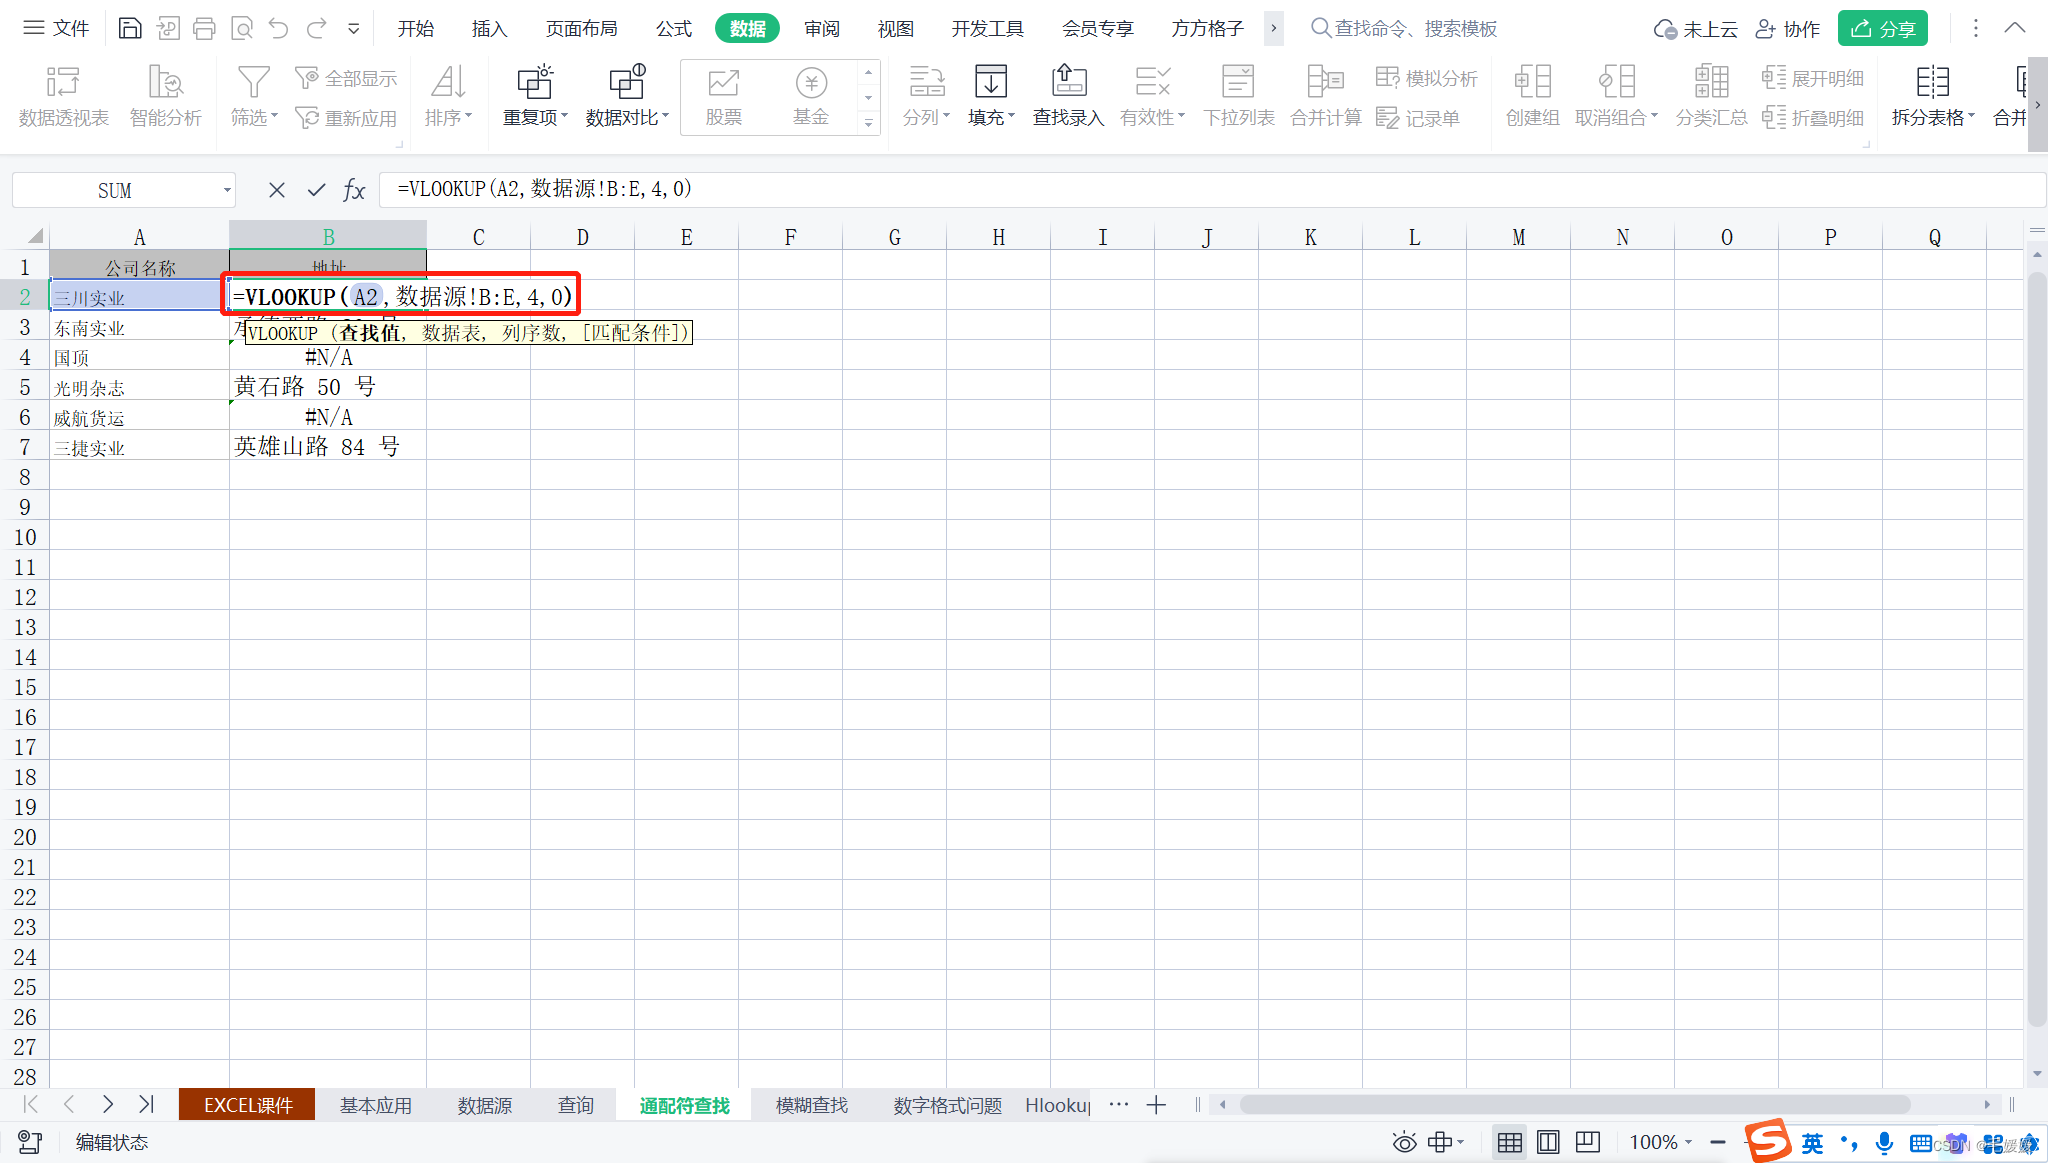Click the 重新应用 reapply filter button
Image resolution: width=2048 pixels, height=1163 pixels.
pyautogui.click(x=346, y=118)
